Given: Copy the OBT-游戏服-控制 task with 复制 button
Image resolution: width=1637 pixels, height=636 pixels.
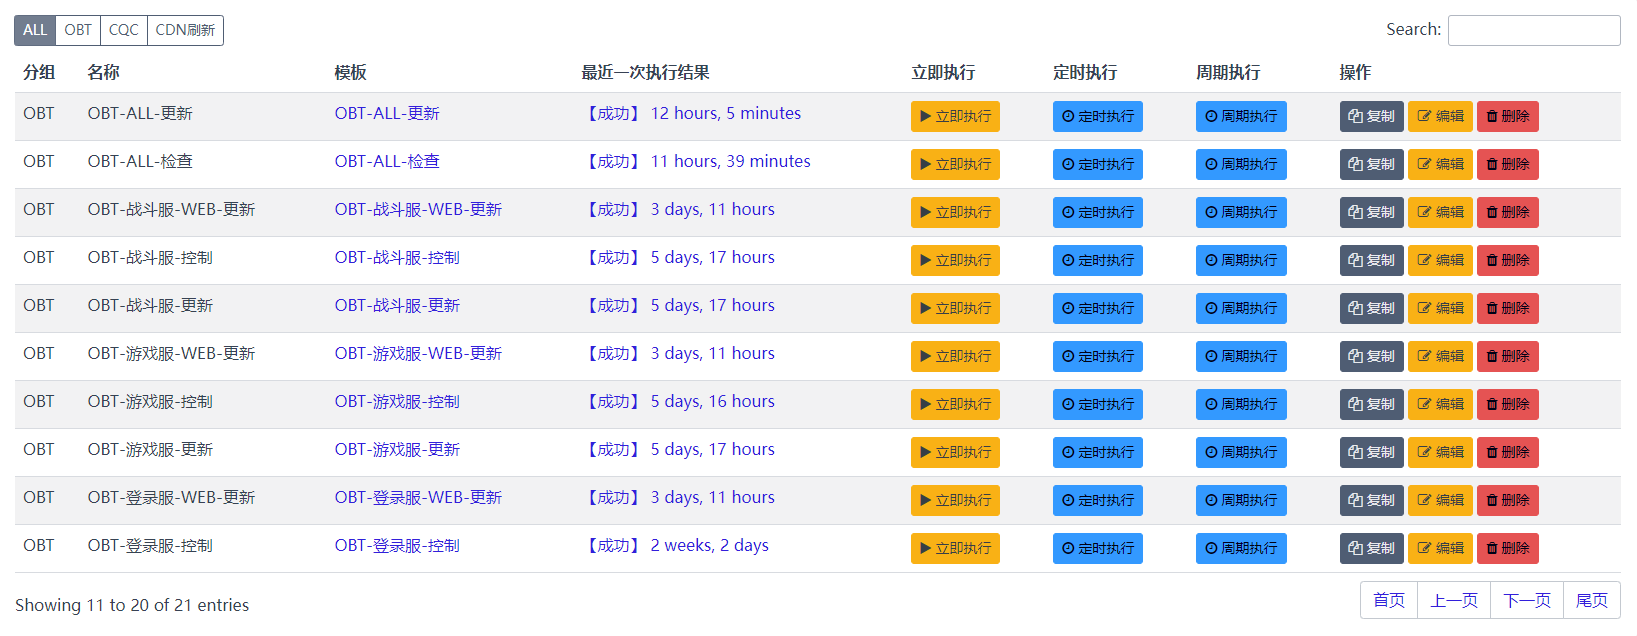Looking at the screenshot, I should (x=1371, y=404).
